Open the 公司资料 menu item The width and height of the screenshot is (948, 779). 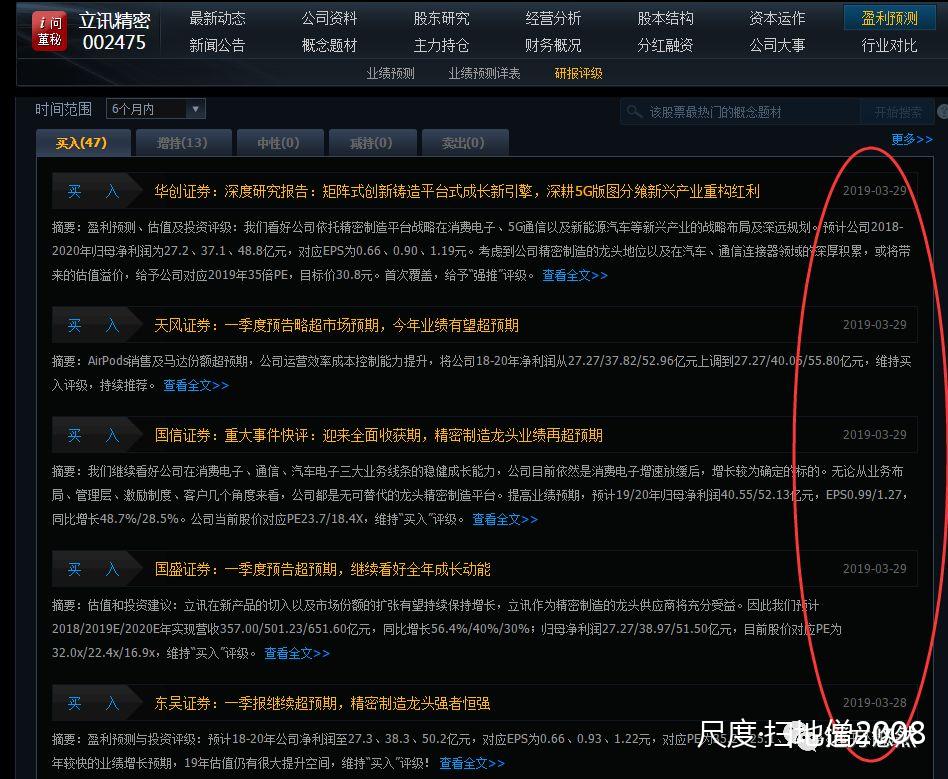pos(330,18)
